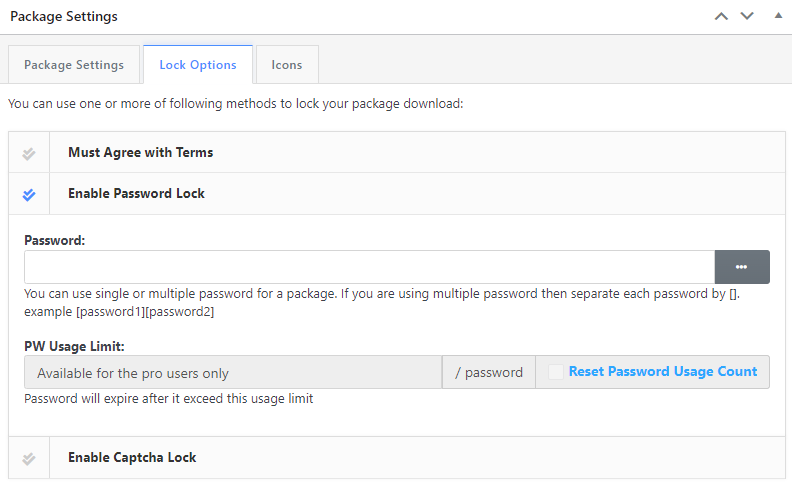Open the Icons tab

pos(287,65)
